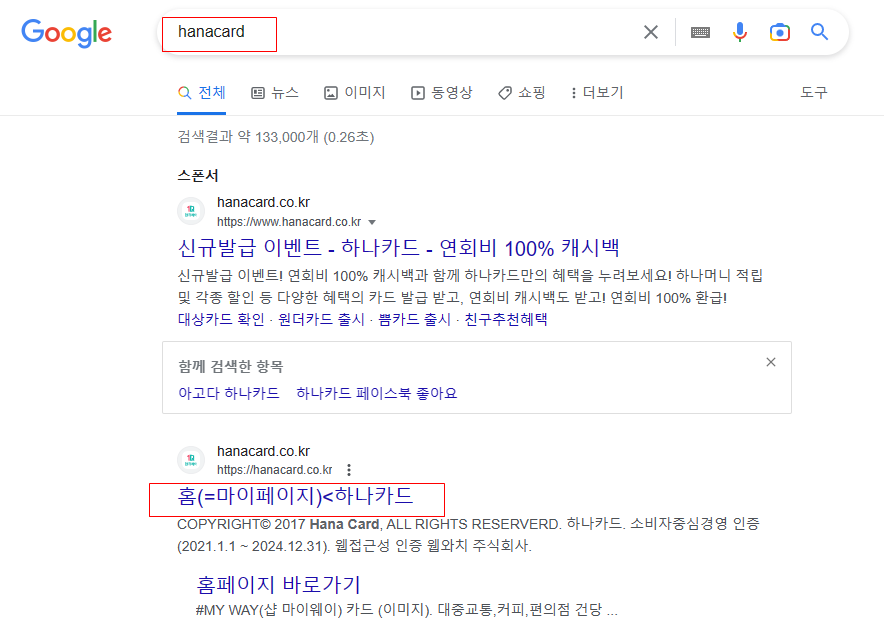Image resolution: width=884 pixels, height=628 pixels.
Task: Open the 홈(=마이페이지)<하나카드 result
Action: (x=295, y=496)
